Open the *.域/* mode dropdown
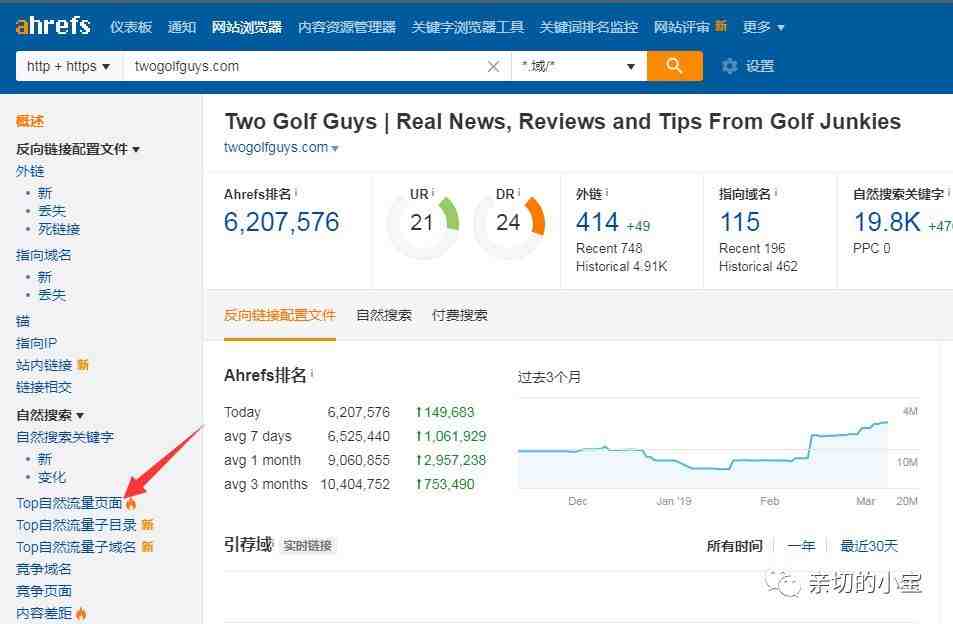 pos(579,66)
